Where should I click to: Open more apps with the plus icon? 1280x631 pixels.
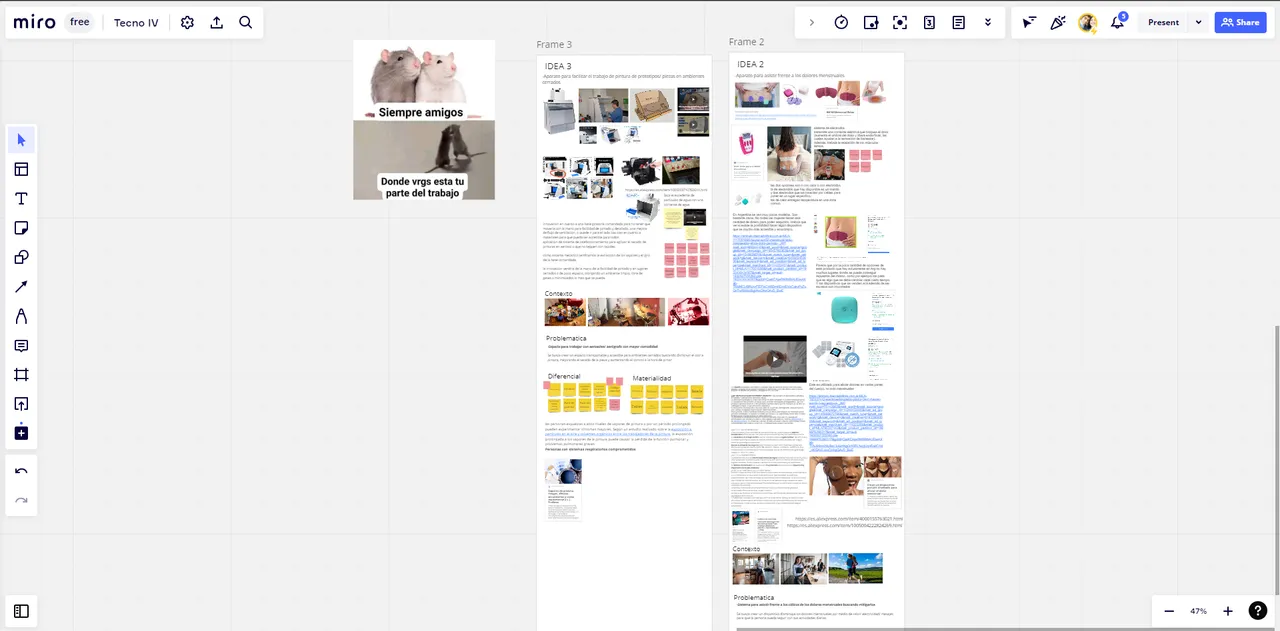click(21, 433)
